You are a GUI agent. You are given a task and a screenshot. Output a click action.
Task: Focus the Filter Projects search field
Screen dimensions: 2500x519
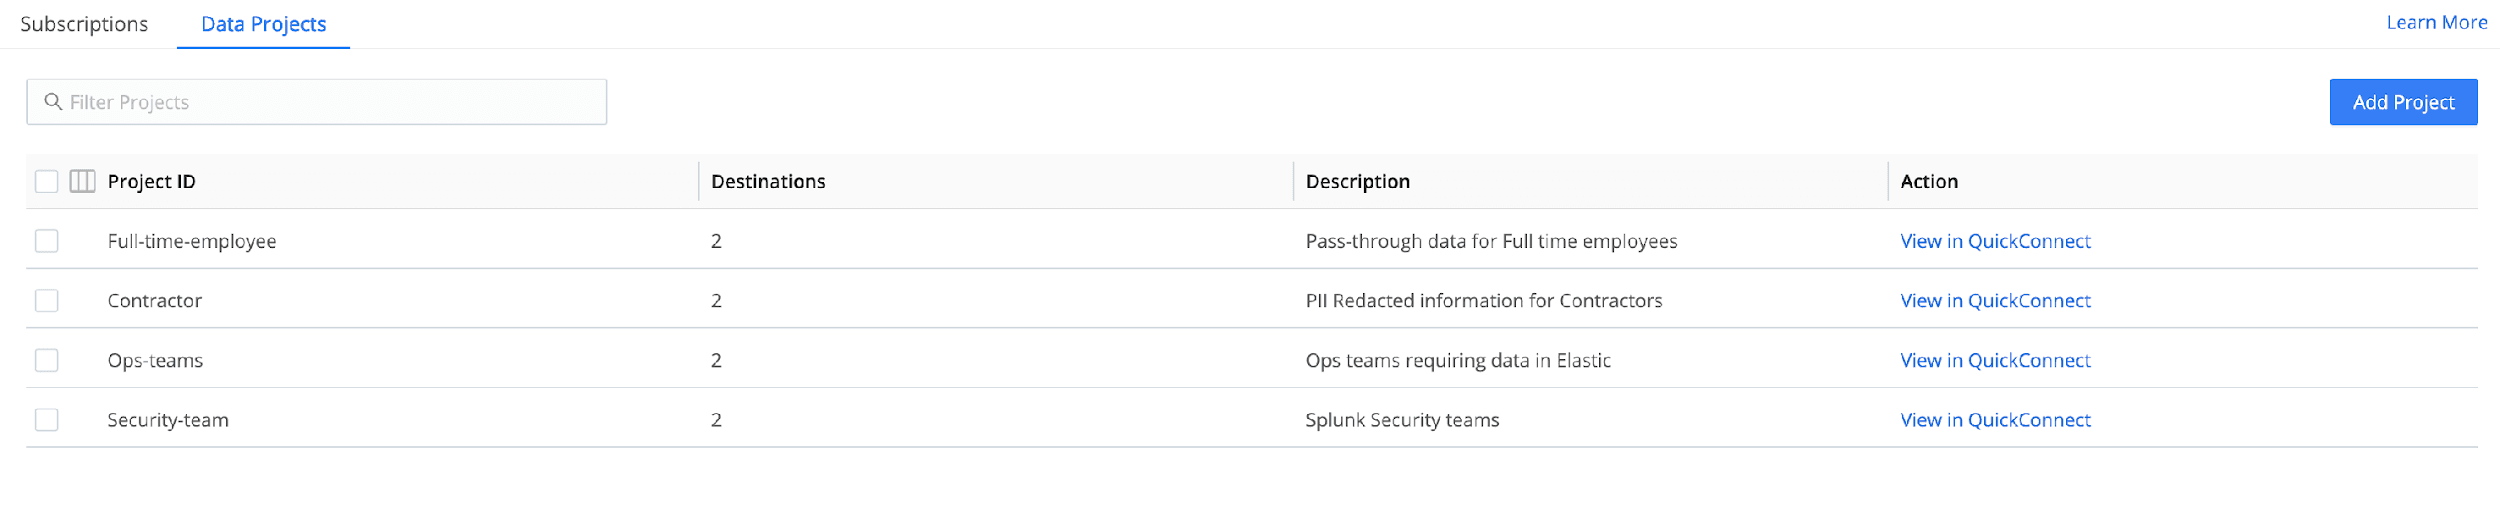[330, 102]
